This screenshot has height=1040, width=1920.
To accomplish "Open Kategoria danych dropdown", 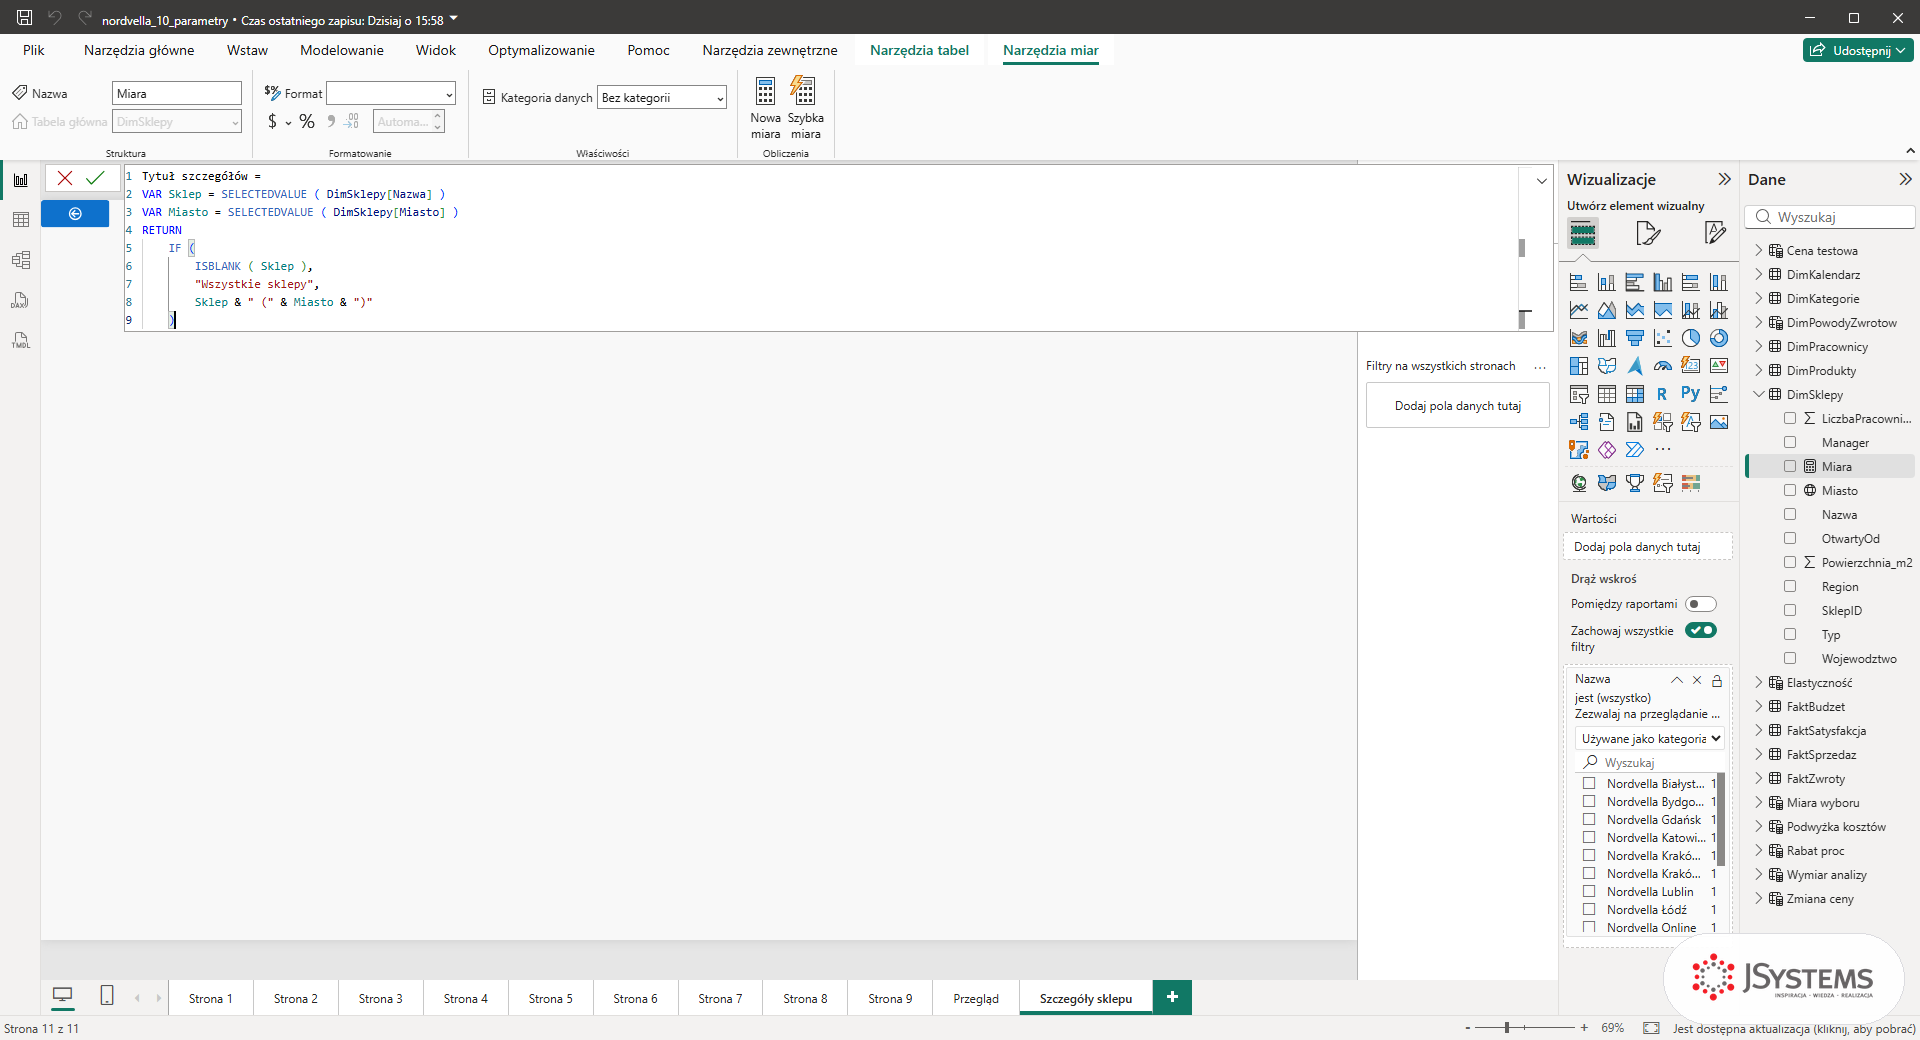I will 661,97.
